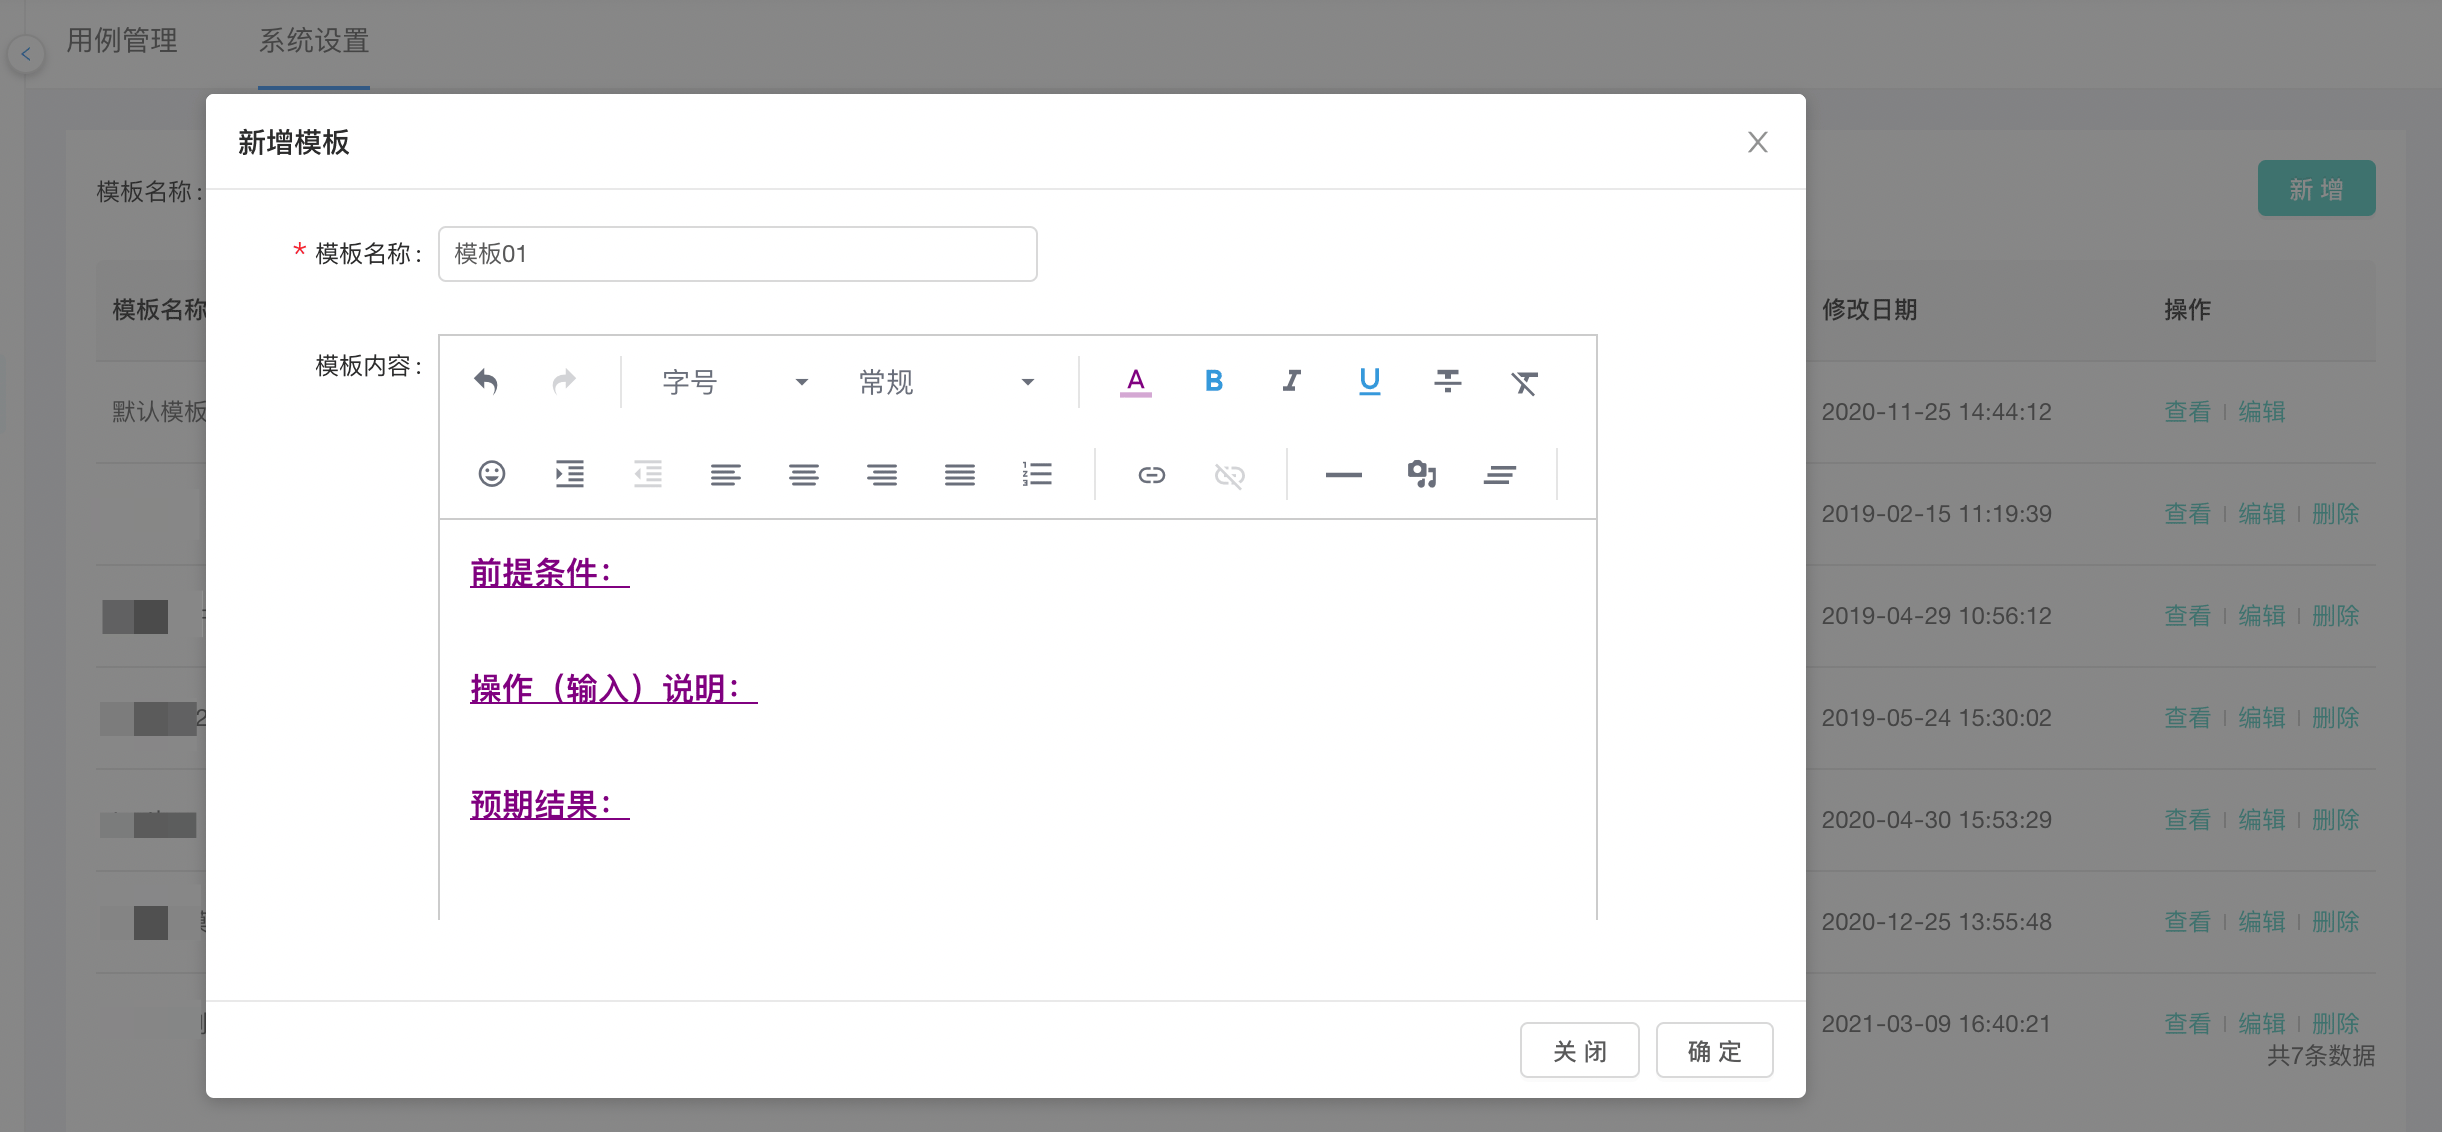Click 删除 for the 2020-04-30 row
The image size is (2442, 1132).
[2335, 820]
